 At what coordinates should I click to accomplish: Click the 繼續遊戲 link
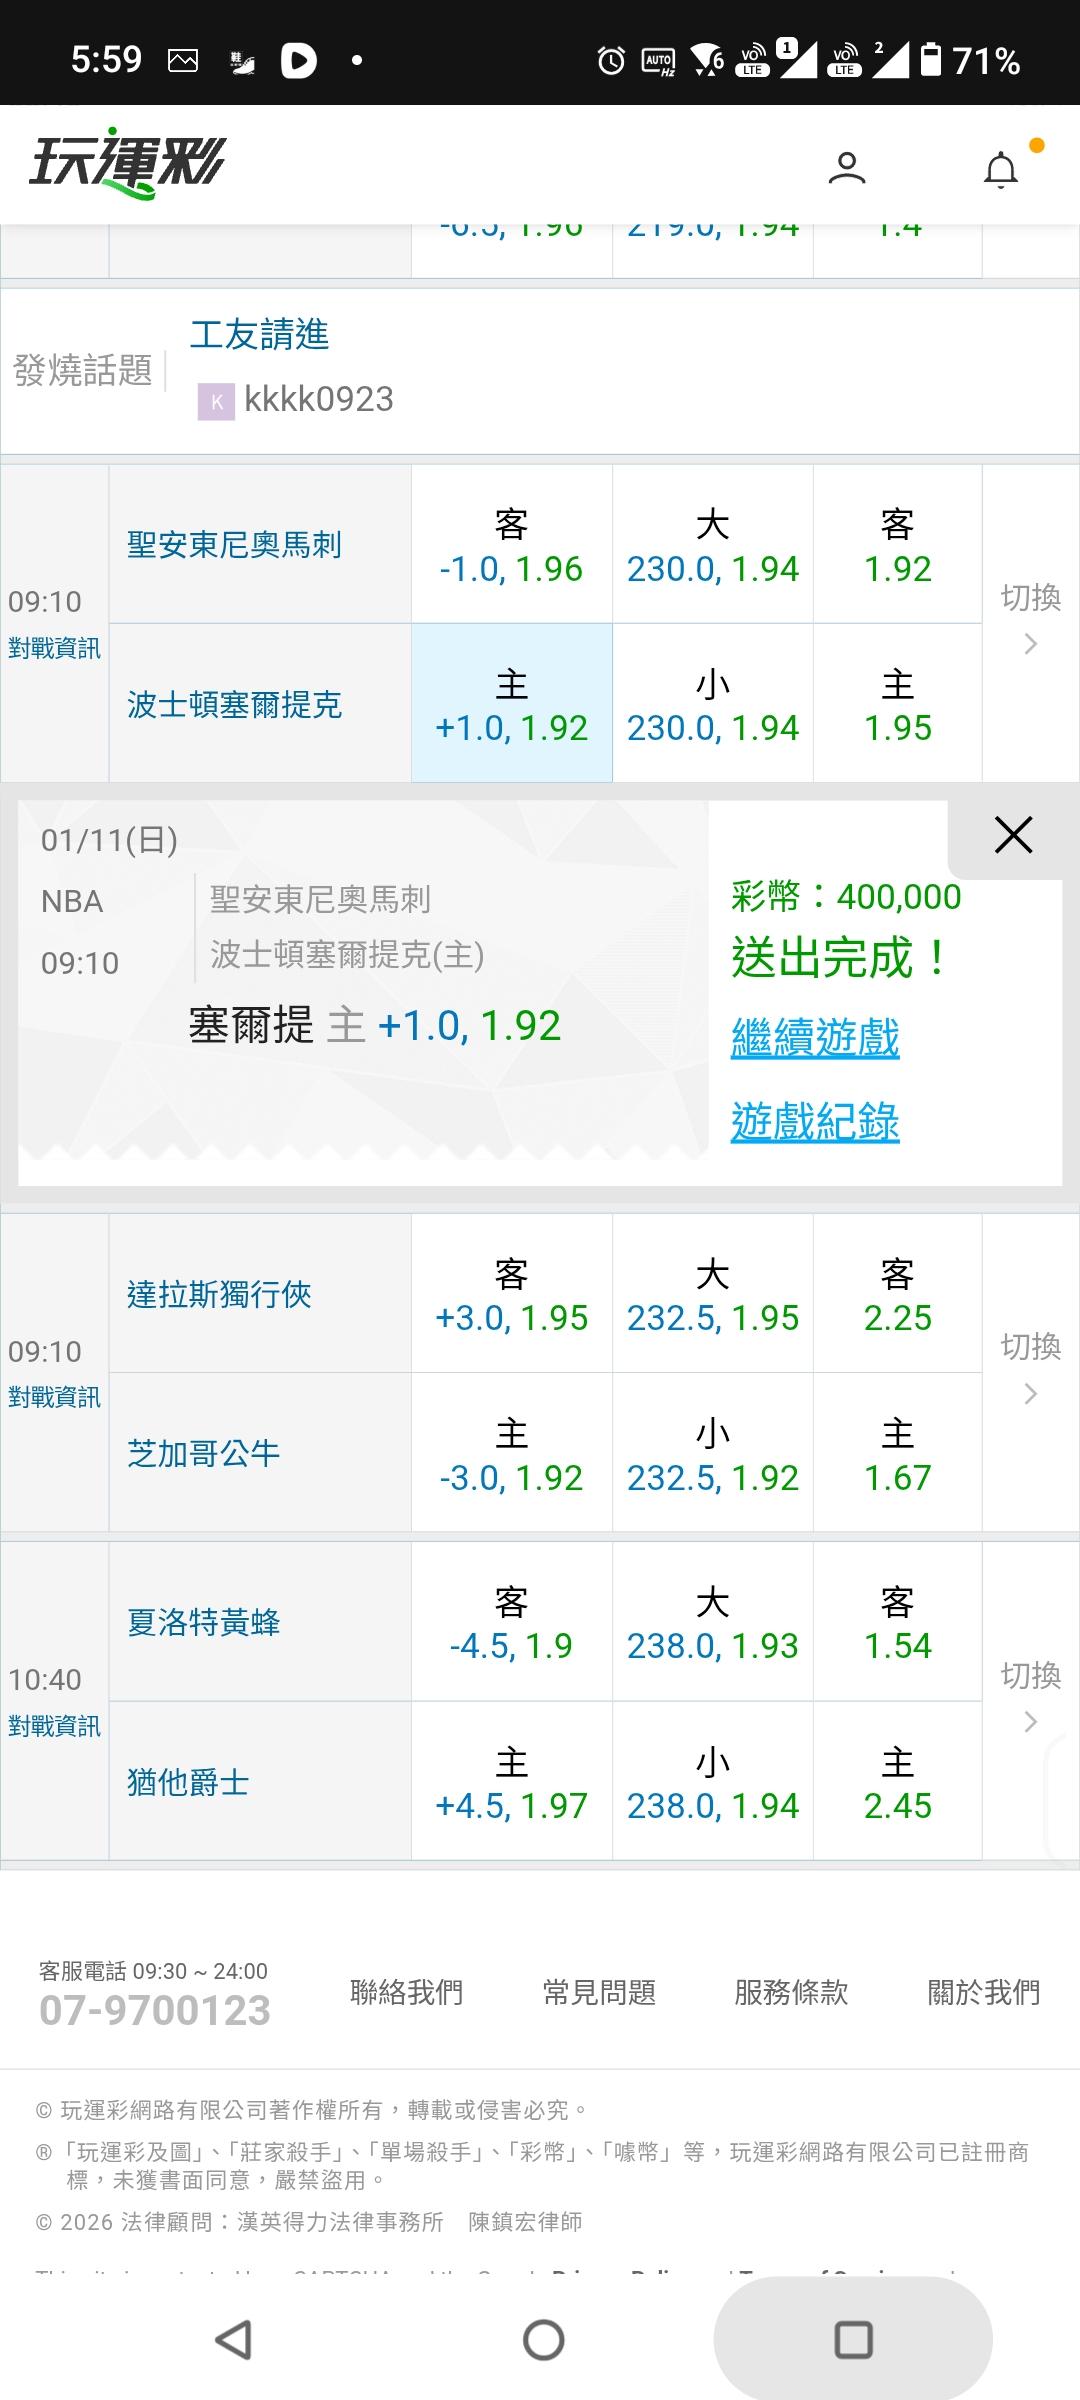point(815,1038)
